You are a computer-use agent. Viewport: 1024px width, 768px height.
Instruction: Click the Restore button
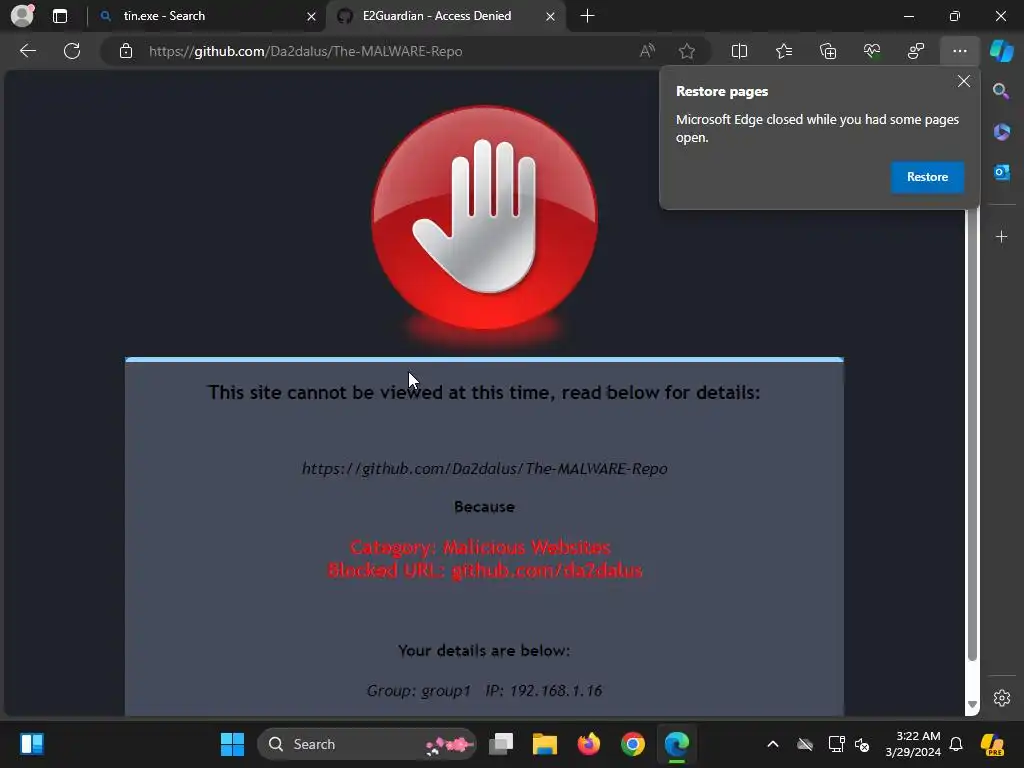pos(927,177)
